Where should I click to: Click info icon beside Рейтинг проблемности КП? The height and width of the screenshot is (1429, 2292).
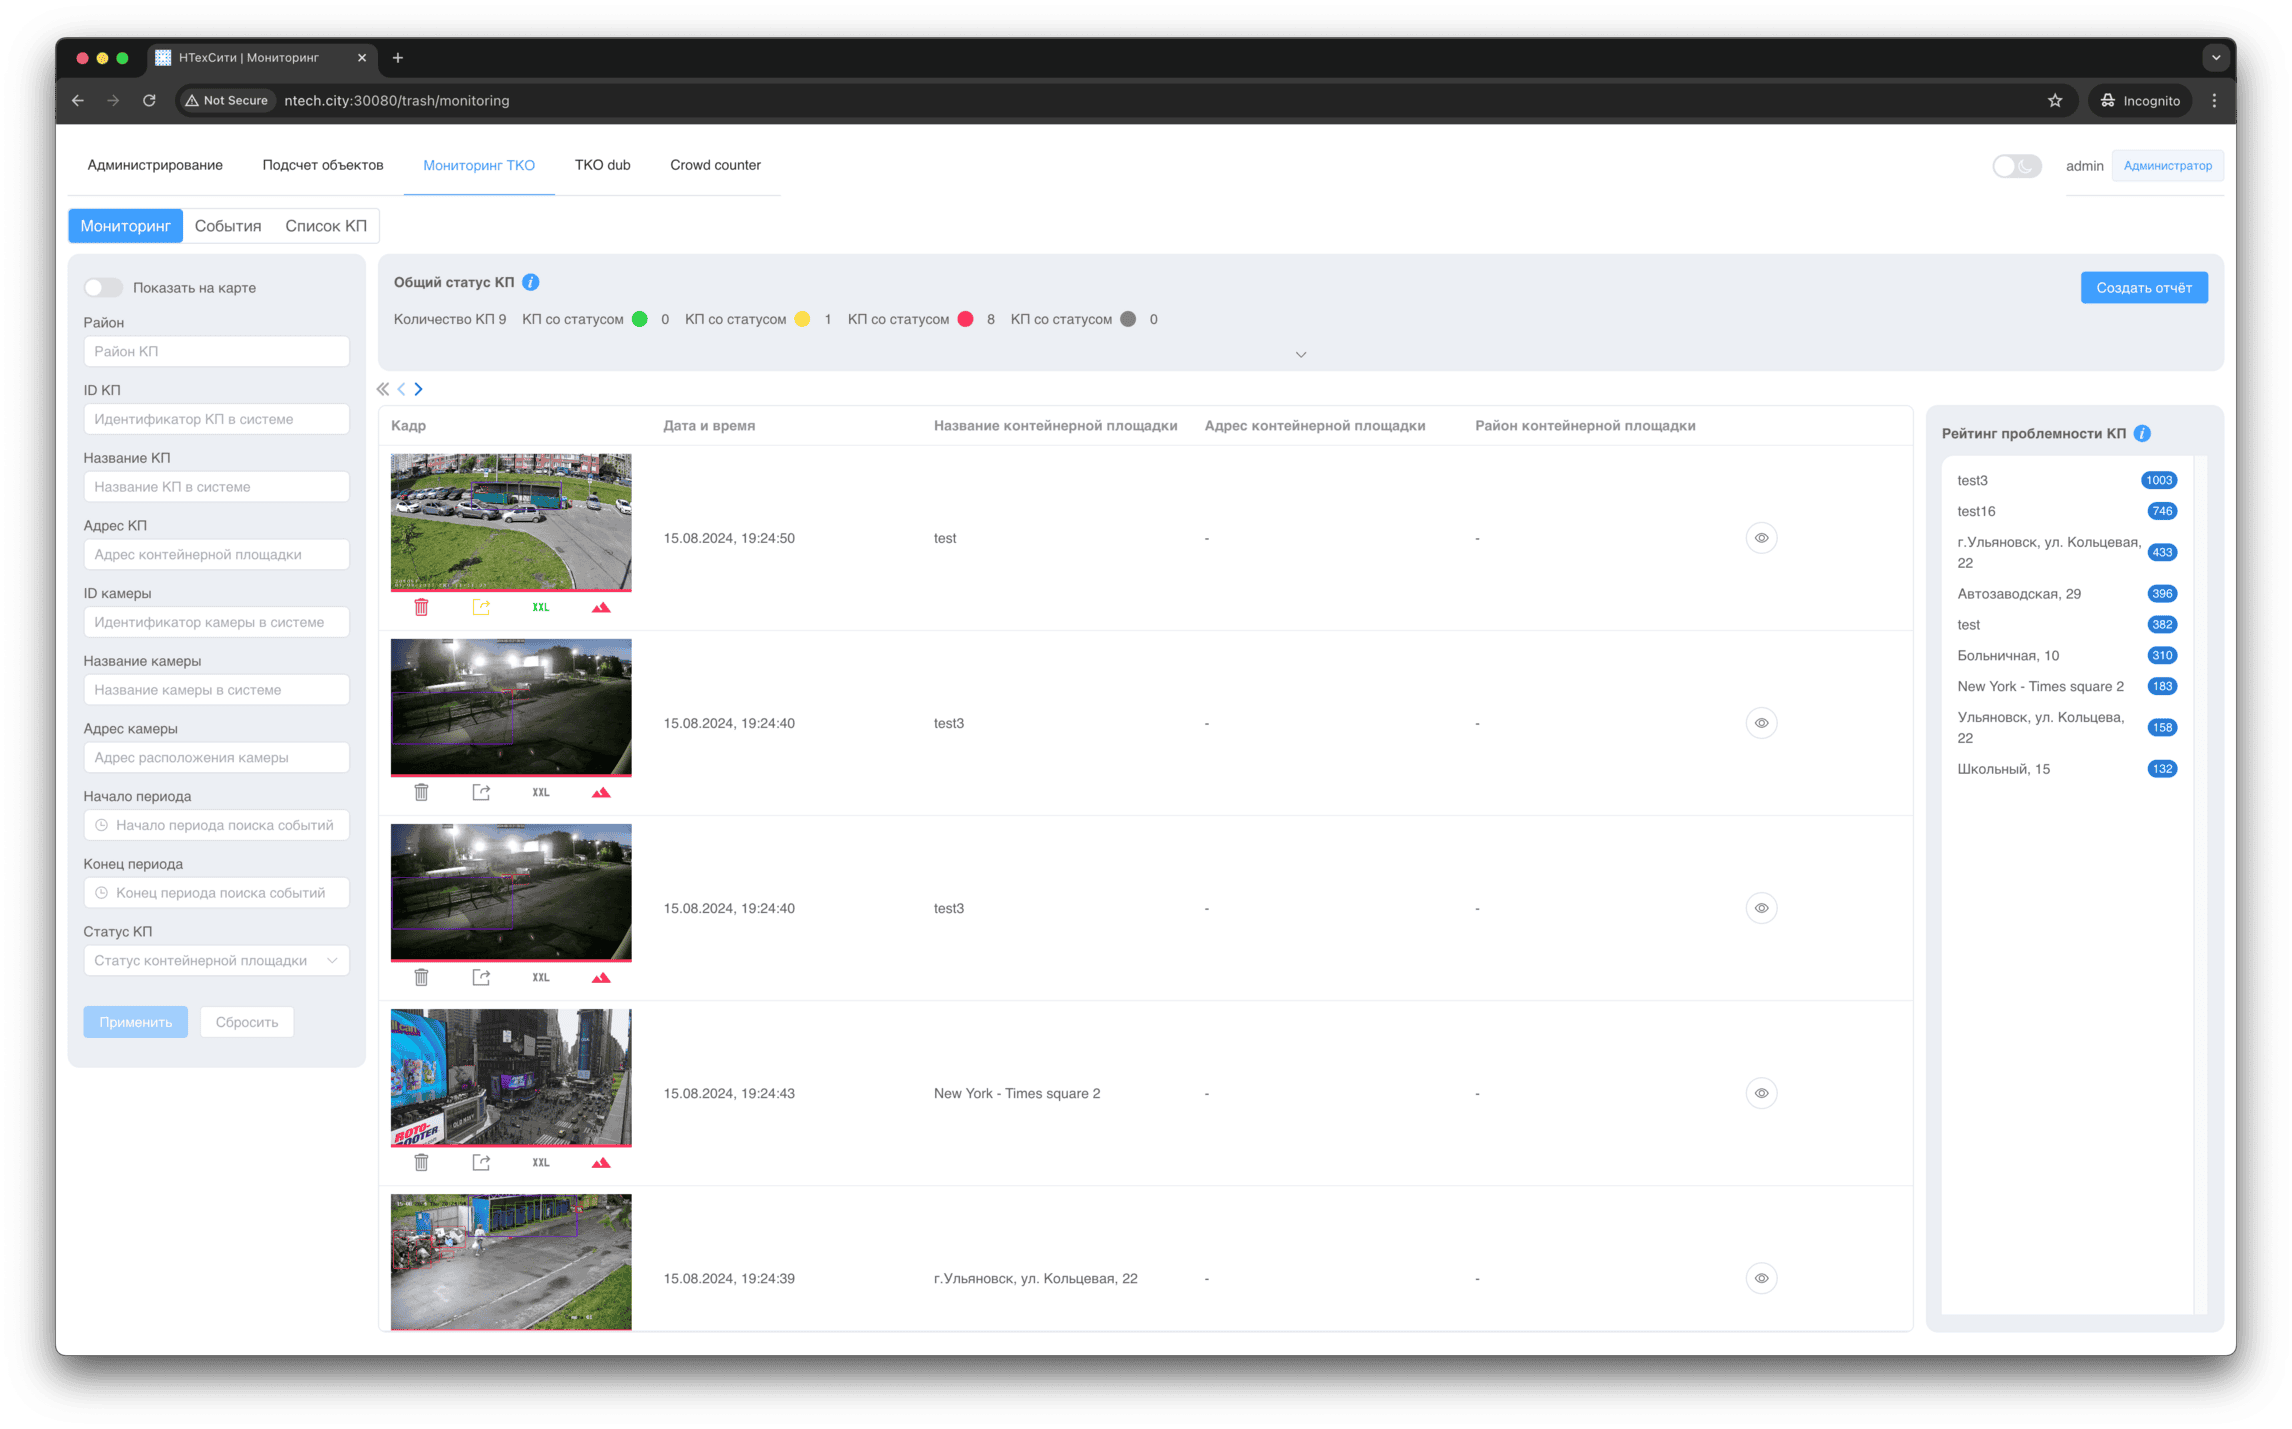click(x=2142, y=433)
